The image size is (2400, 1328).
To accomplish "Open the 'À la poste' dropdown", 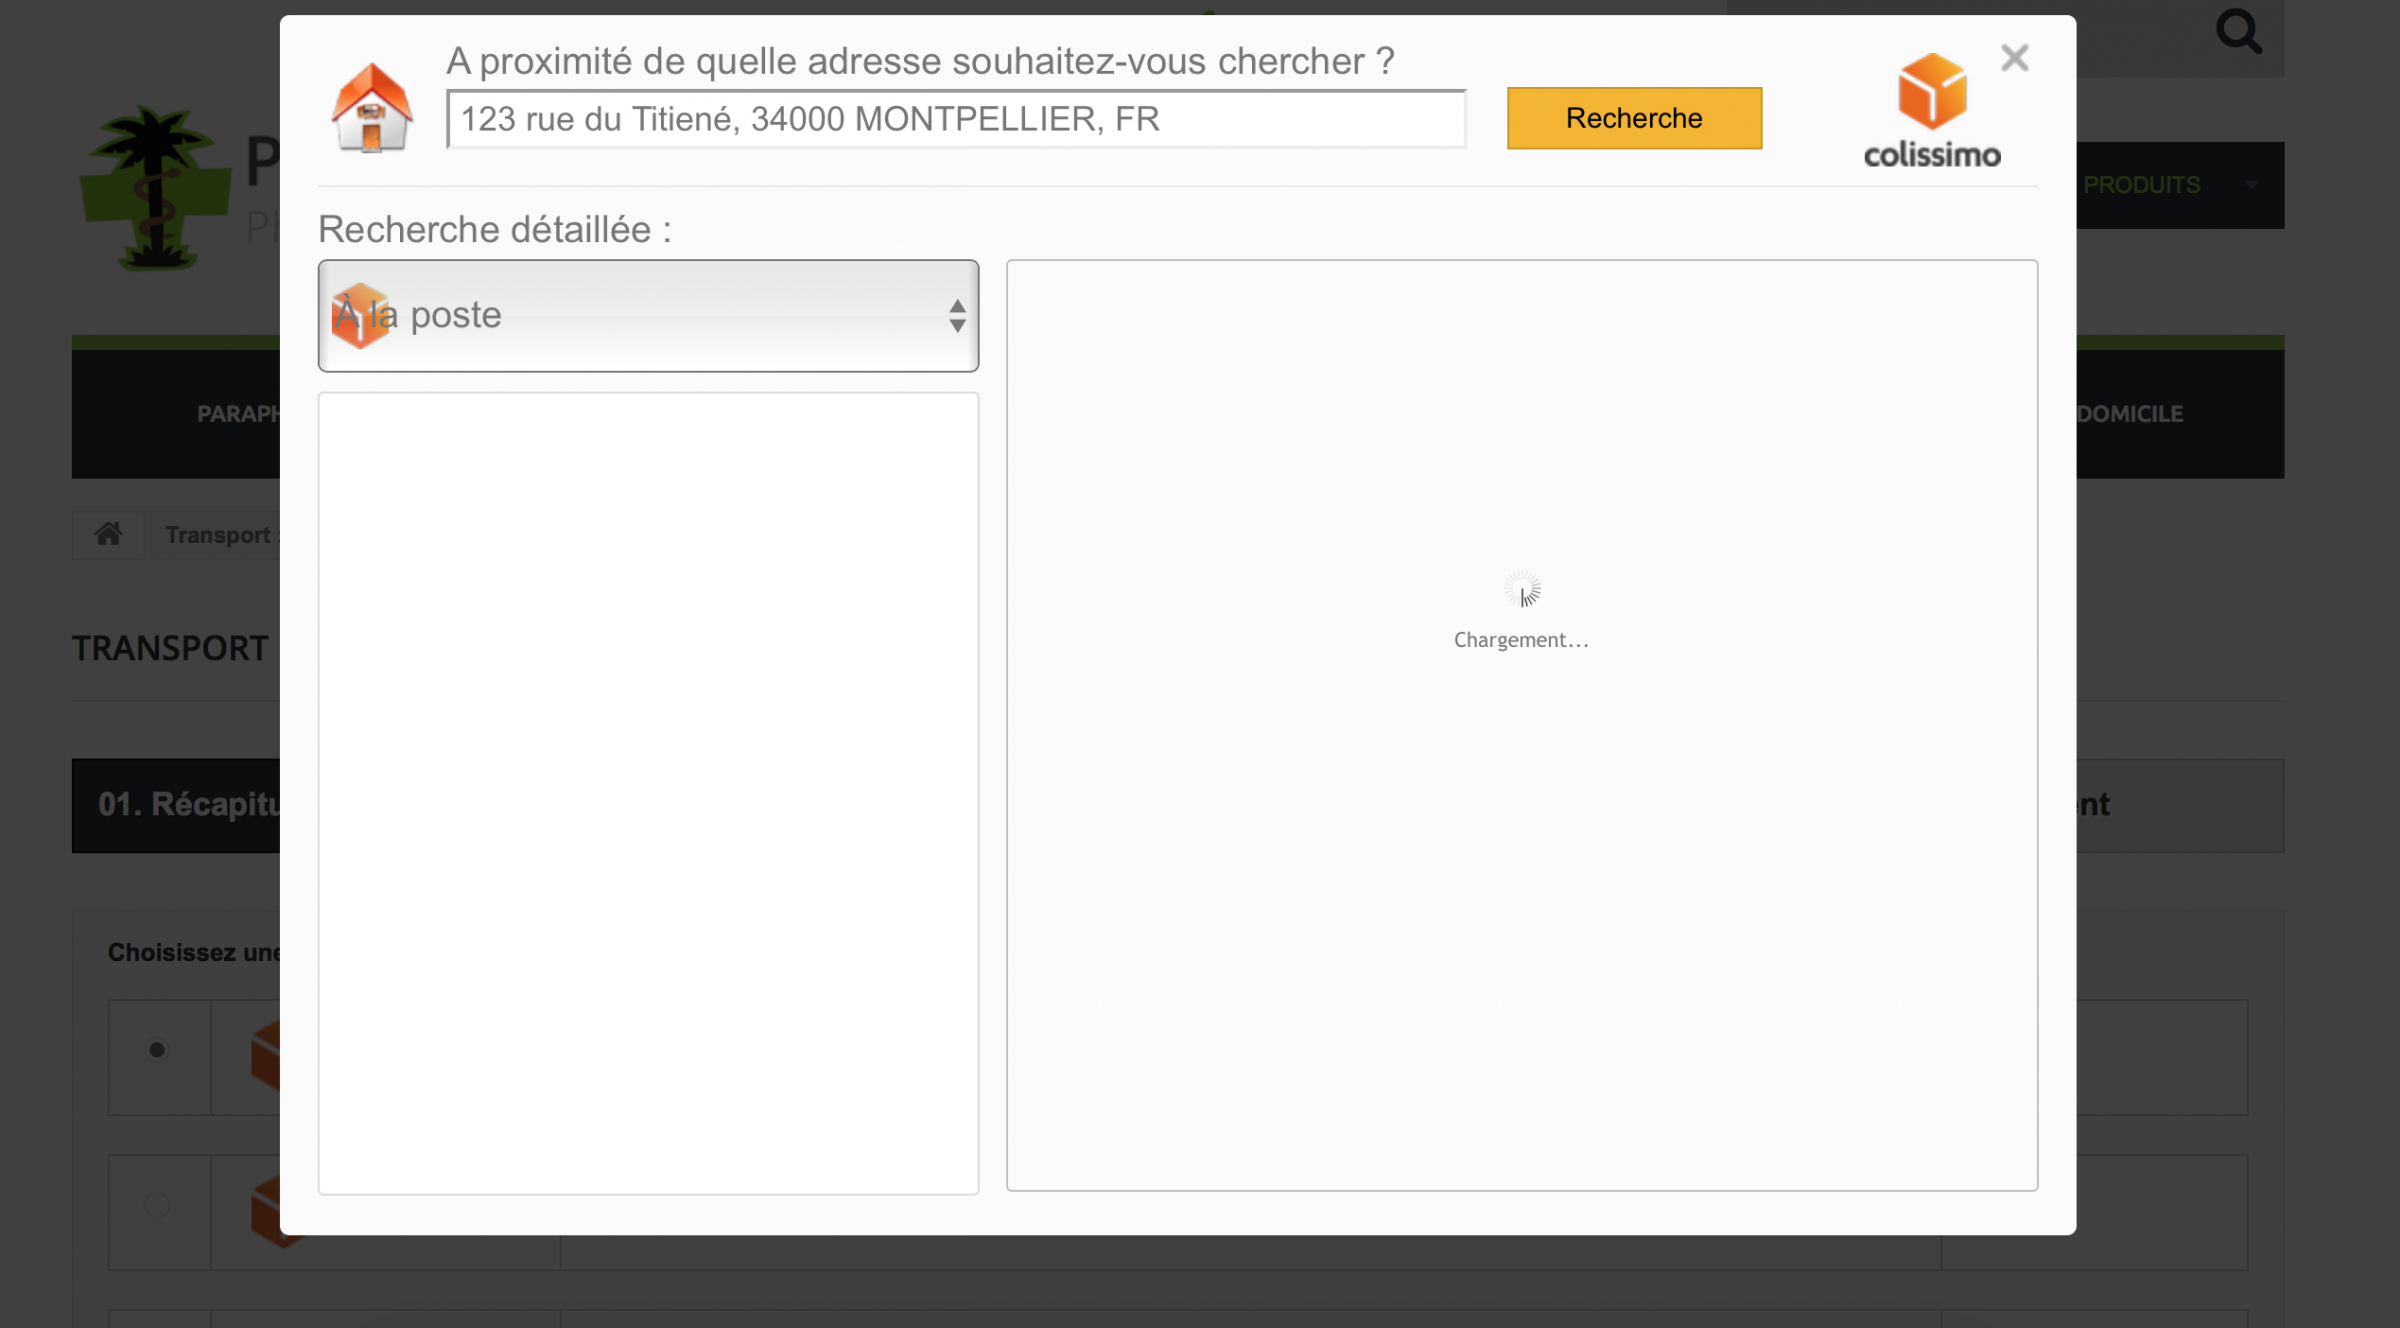I will (648, 316).
